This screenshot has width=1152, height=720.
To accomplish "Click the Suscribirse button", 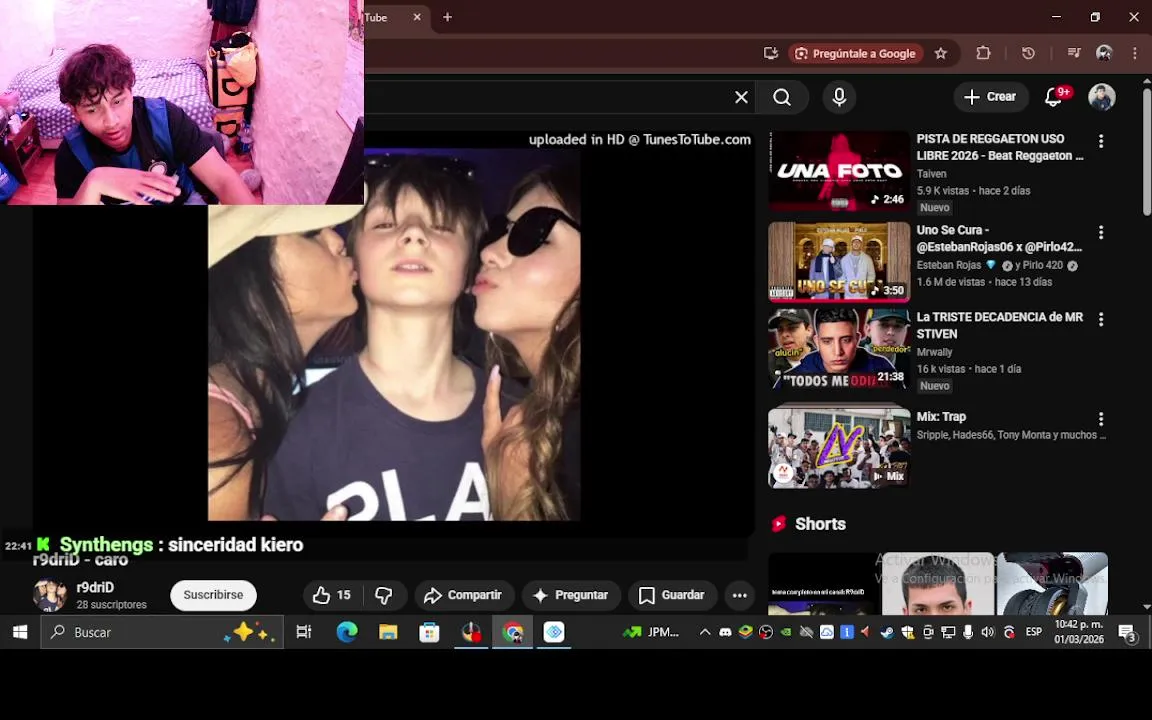I will click(x=213, y=595).
